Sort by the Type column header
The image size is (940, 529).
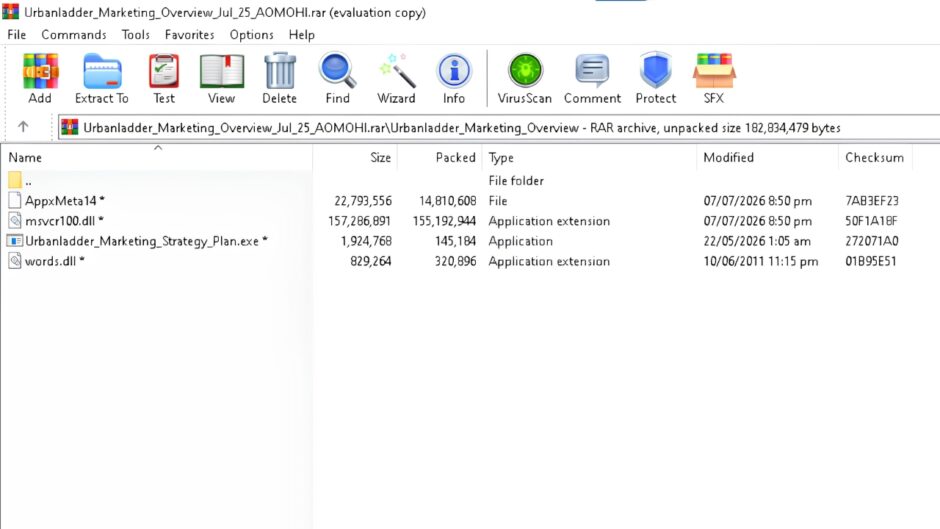point(501,157)
